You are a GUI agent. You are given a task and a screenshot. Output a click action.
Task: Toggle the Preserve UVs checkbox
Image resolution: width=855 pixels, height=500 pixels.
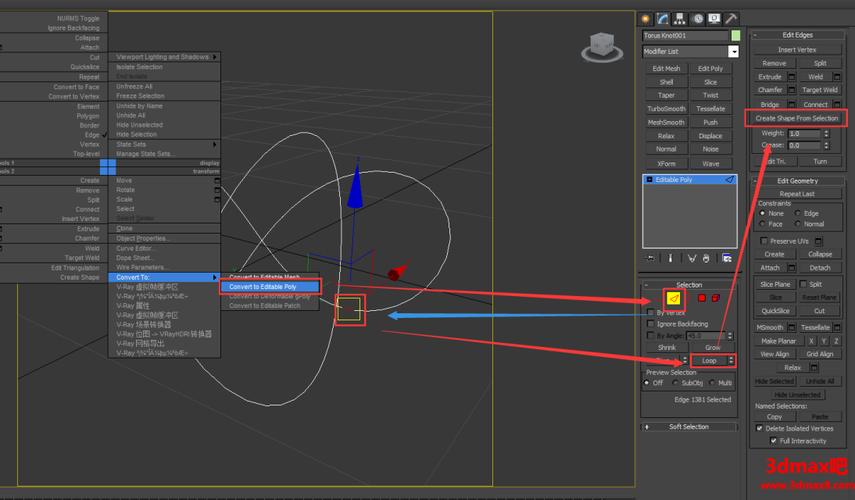tap(765, 241)
